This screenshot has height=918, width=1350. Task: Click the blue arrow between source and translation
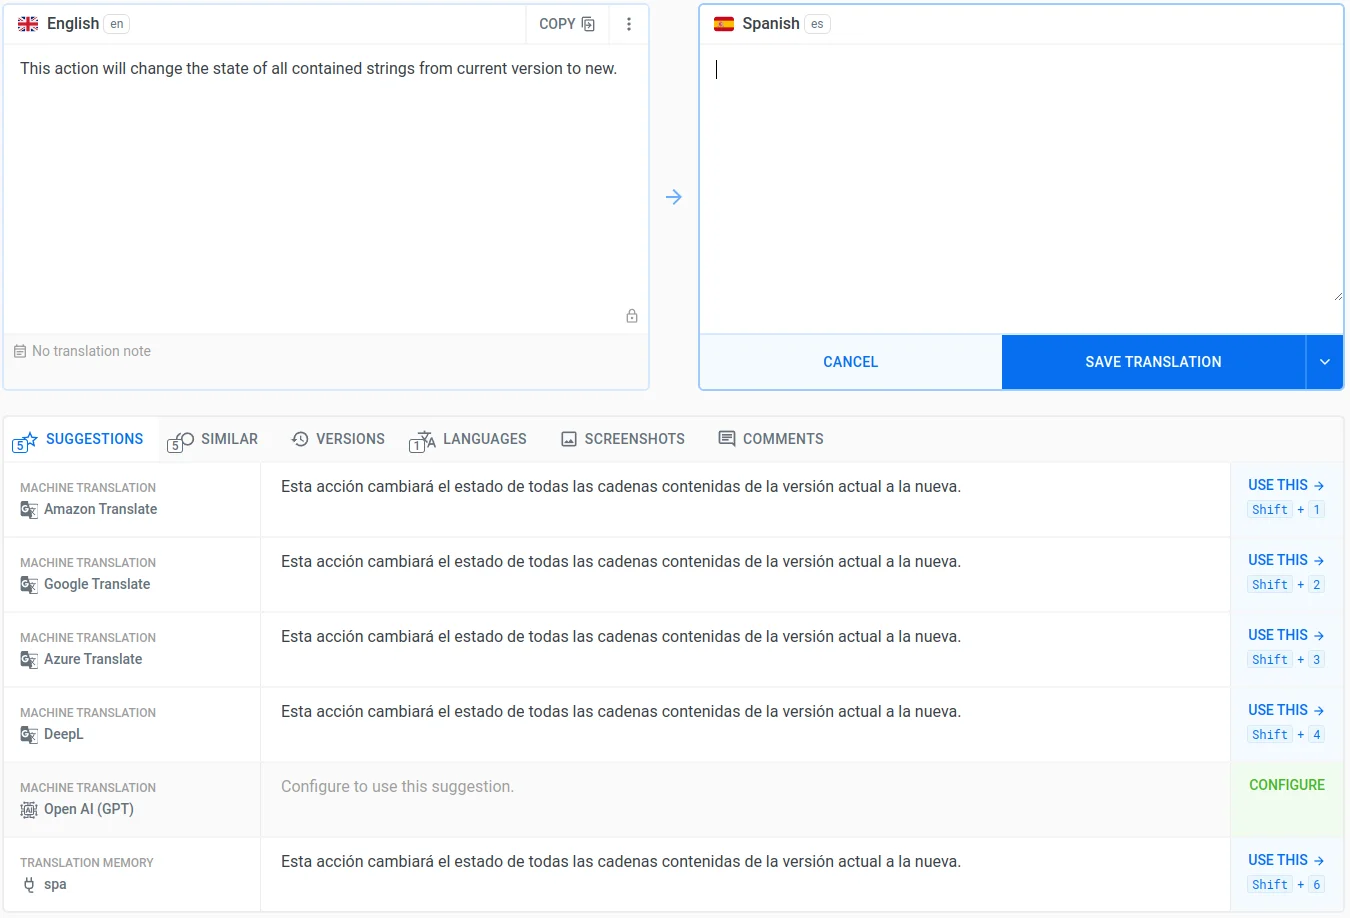(x=674, y=197)
